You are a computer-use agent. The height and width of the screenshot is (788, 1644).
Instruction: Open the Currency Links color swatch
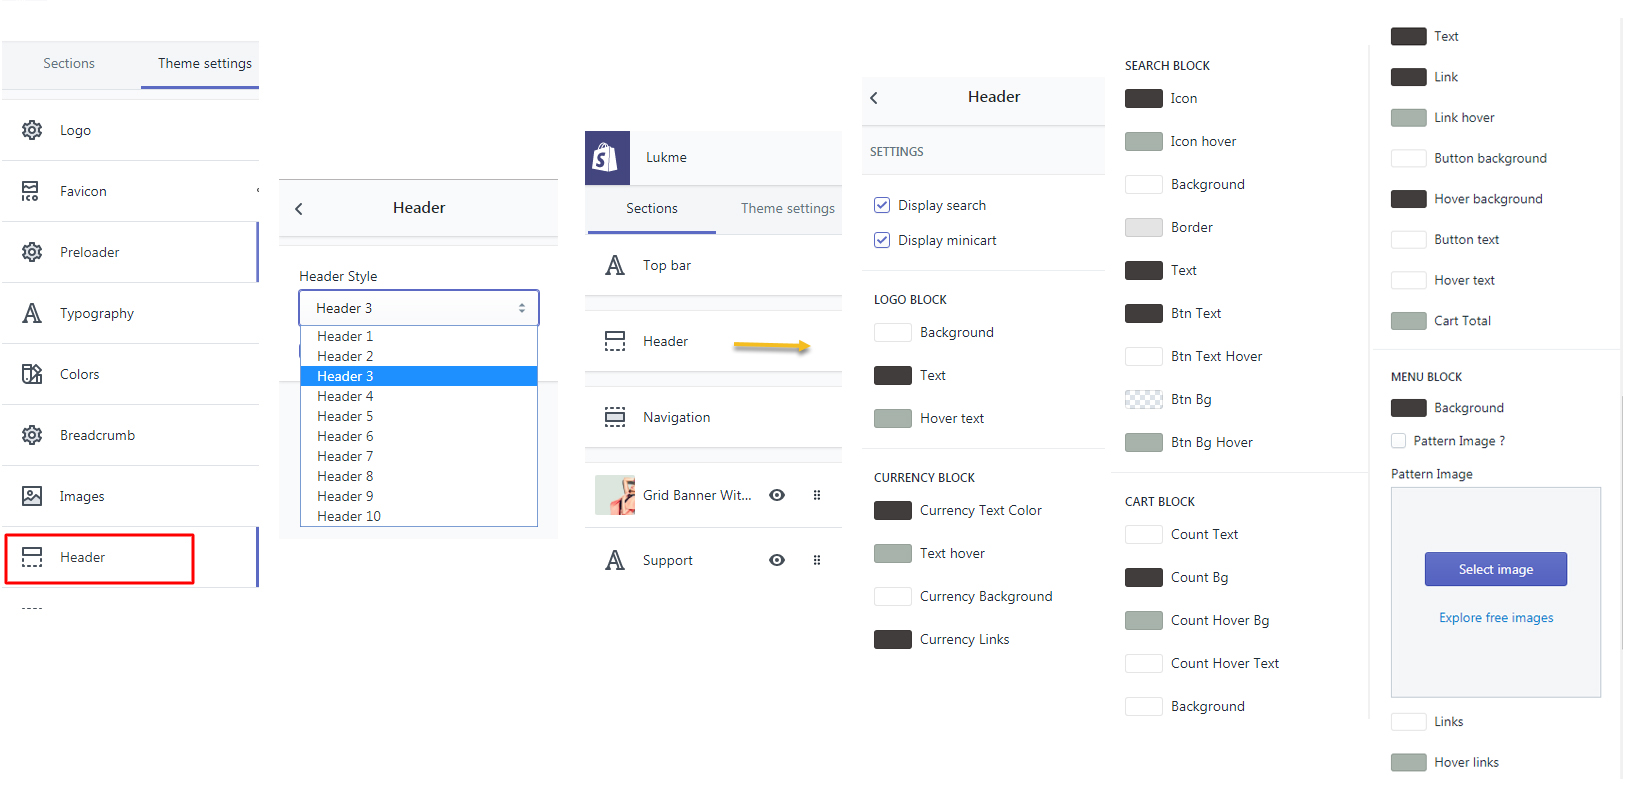point(893,639)
